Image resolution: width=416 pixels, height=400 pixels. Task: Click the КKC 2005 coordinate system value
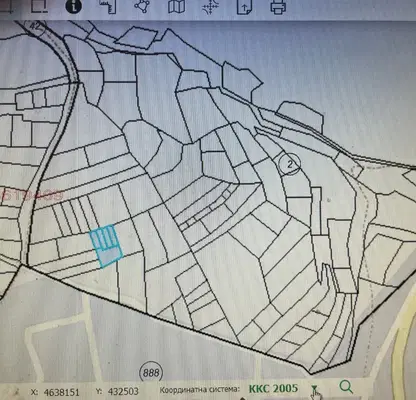273,388
